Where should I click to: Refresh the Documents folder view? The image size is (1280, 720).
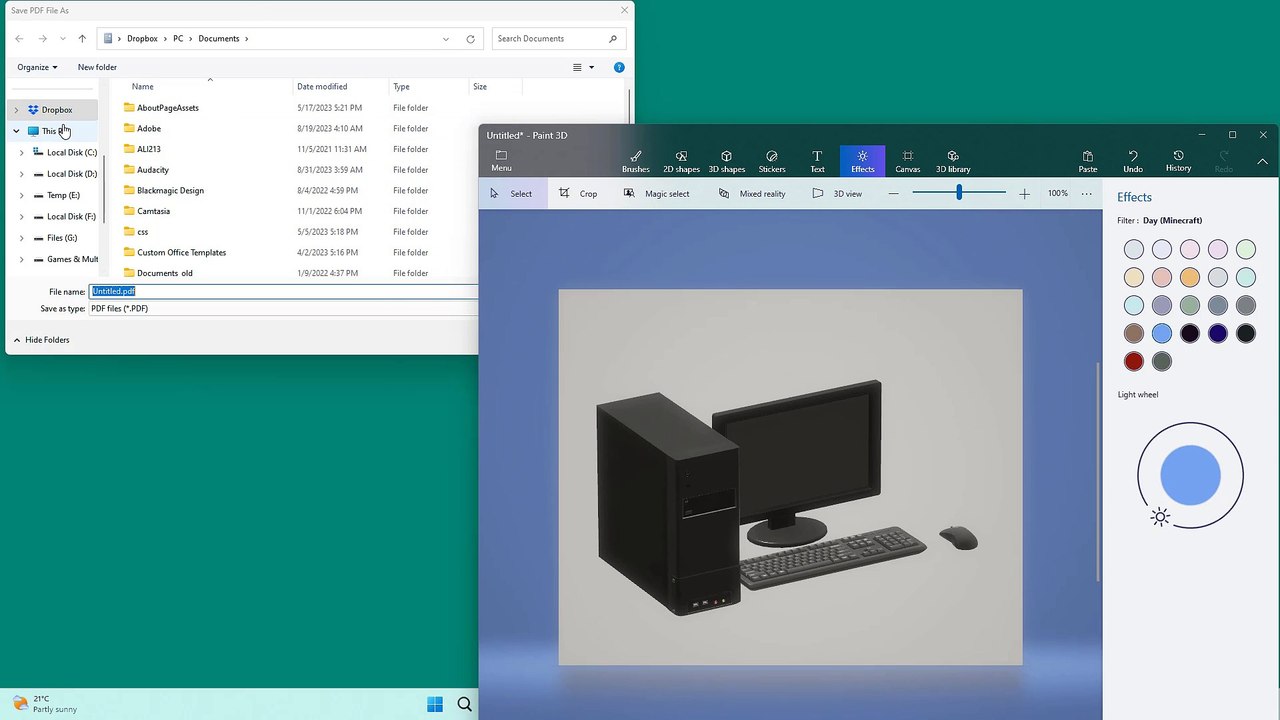tap(470, 39)
